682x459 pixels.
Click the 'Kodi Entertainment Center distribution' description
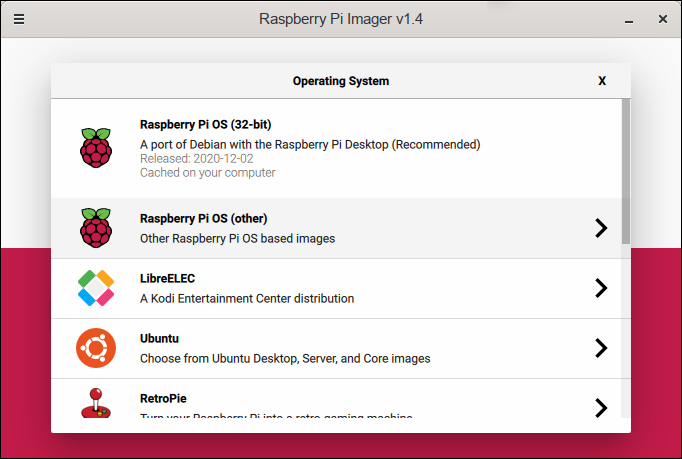246,298
